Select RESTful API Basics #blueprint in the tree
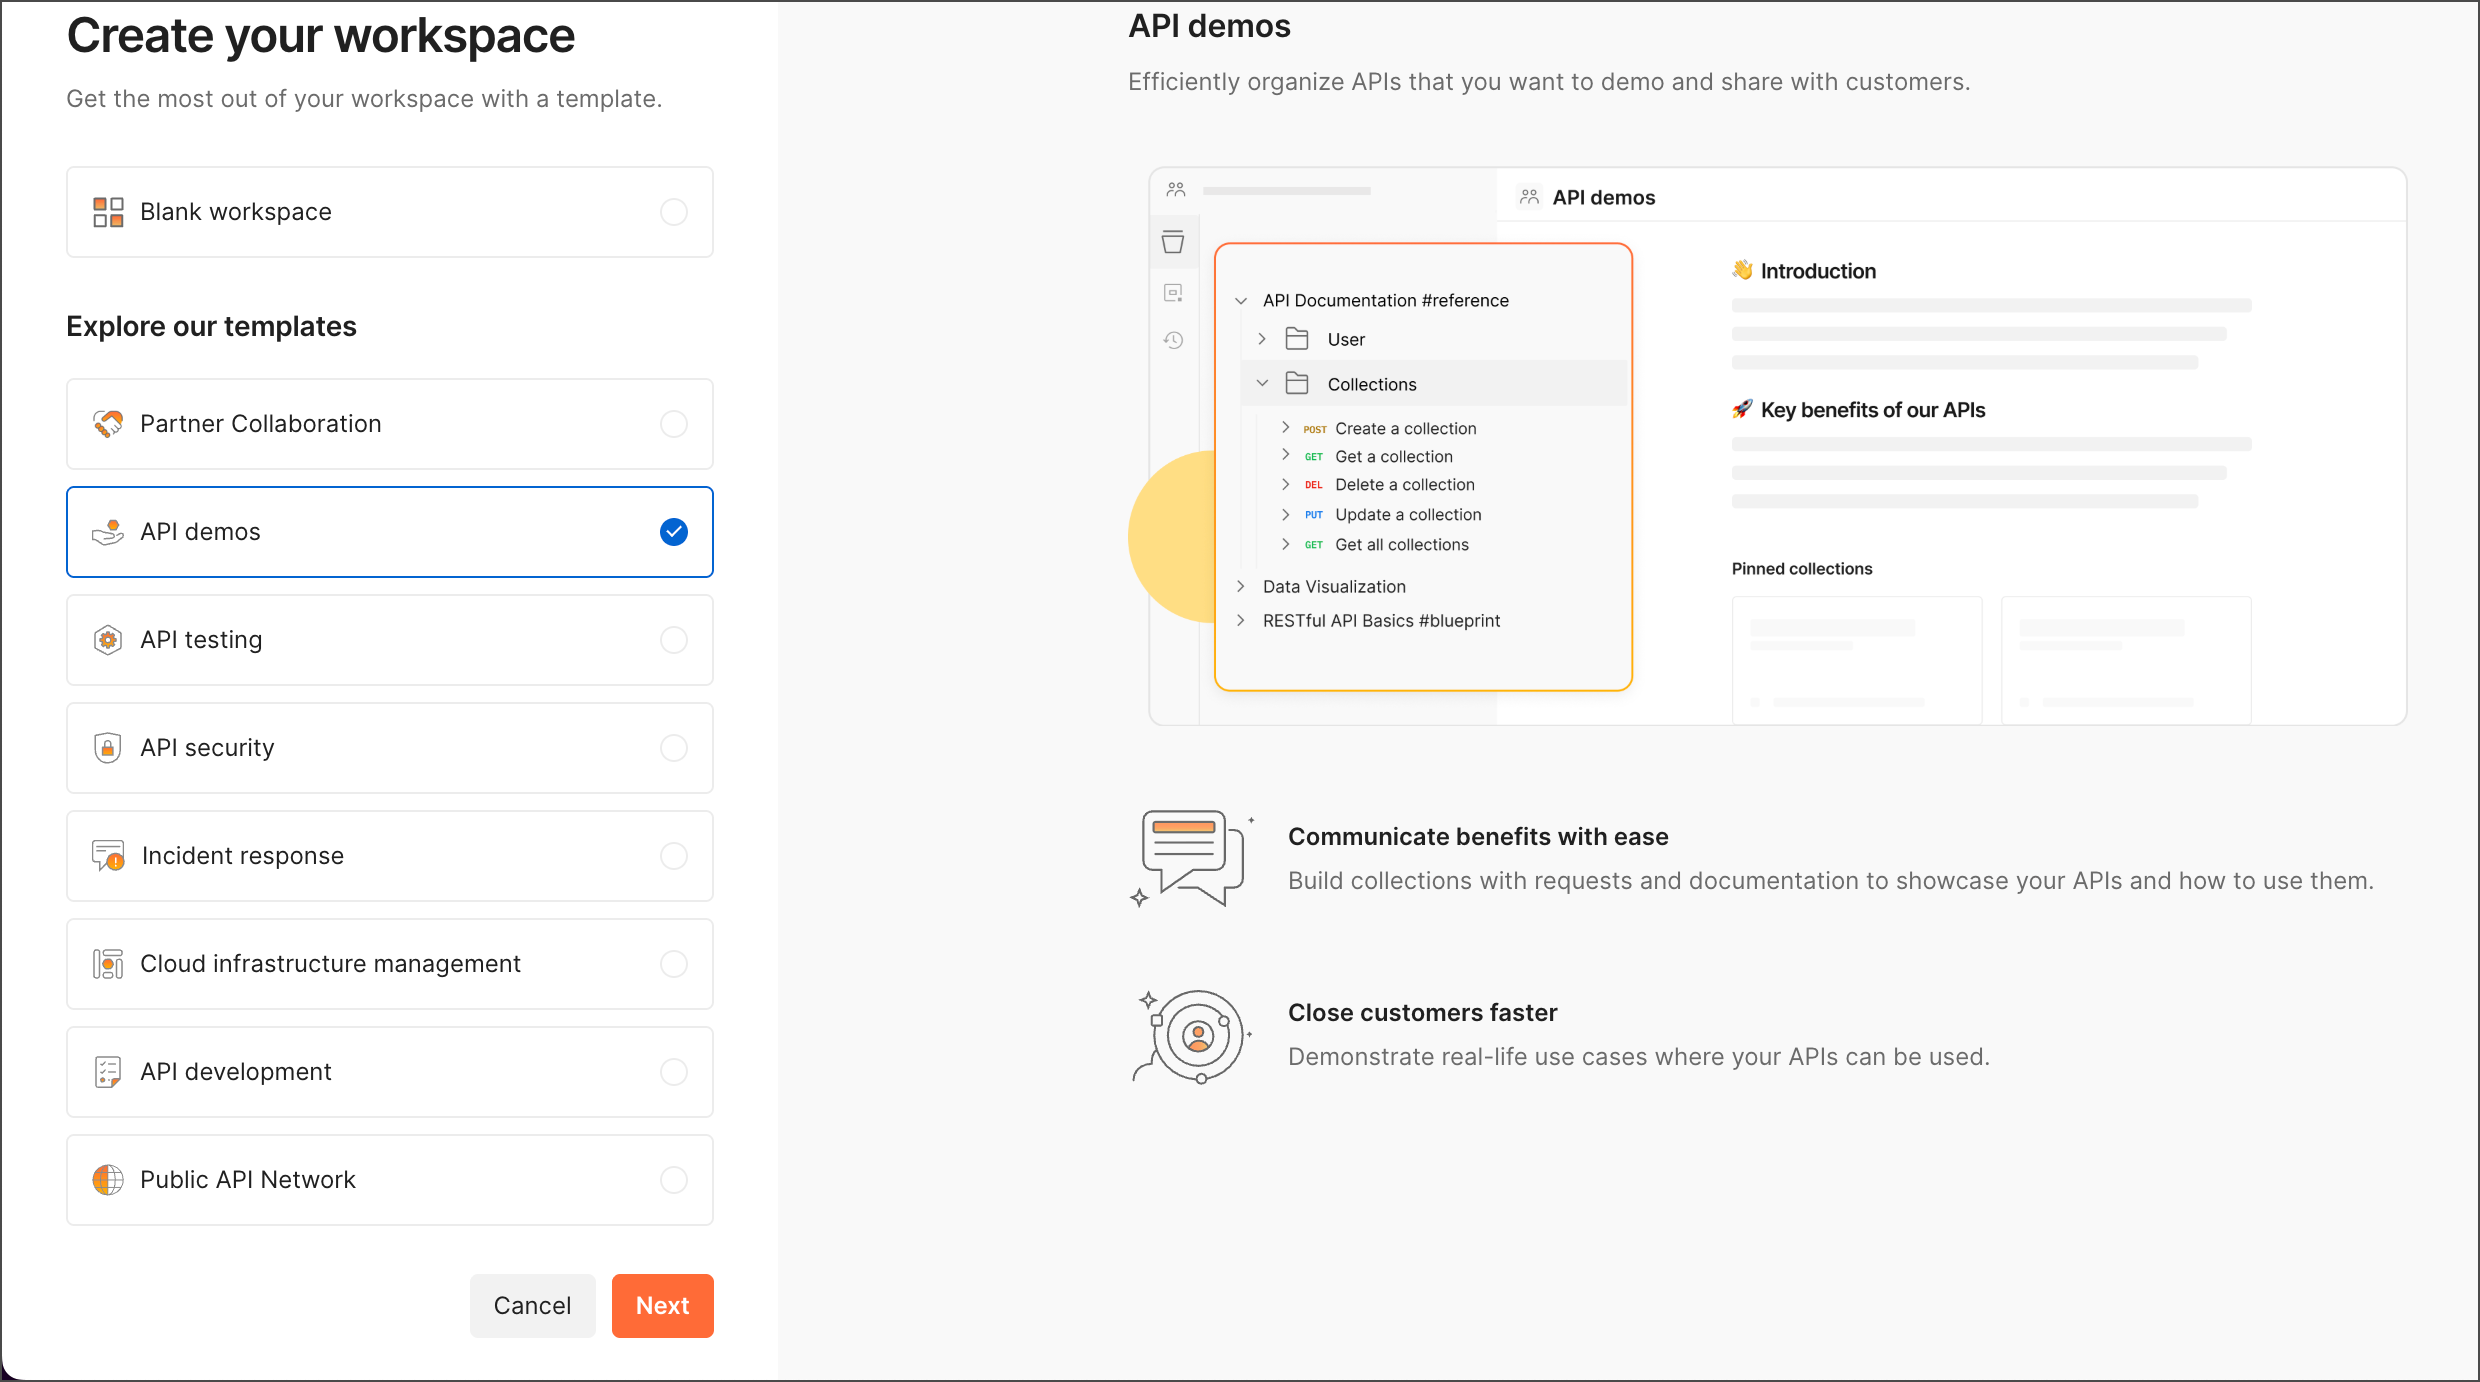2480x1382 pixels. coord(1380,620)
